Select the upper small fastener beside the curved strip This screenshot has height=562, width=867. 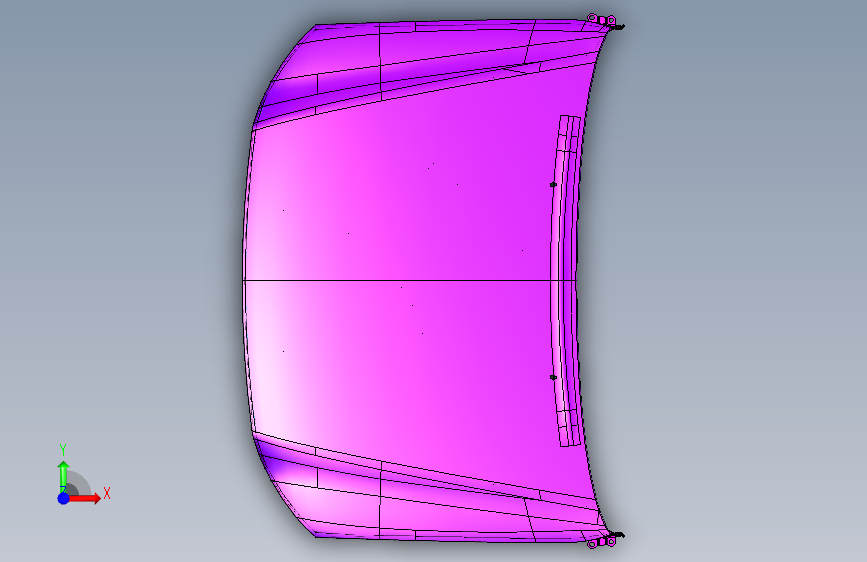coord(553,184)
